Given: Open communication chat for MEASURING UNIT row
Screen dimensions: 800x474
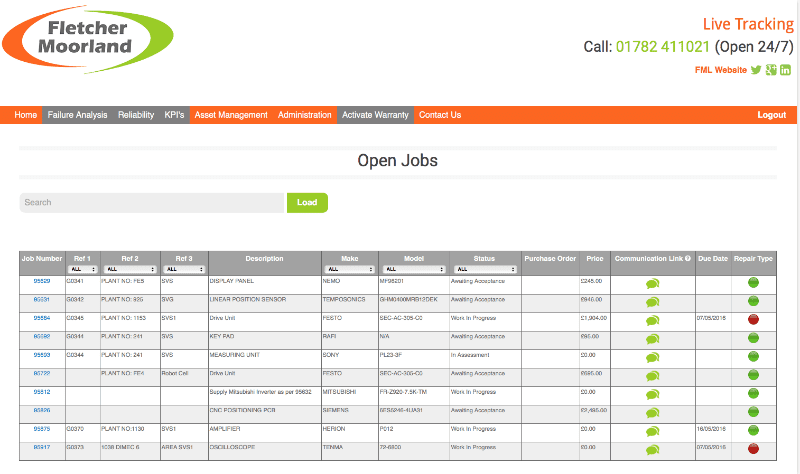Looking at the screenshot, I should tap(653, 358).
